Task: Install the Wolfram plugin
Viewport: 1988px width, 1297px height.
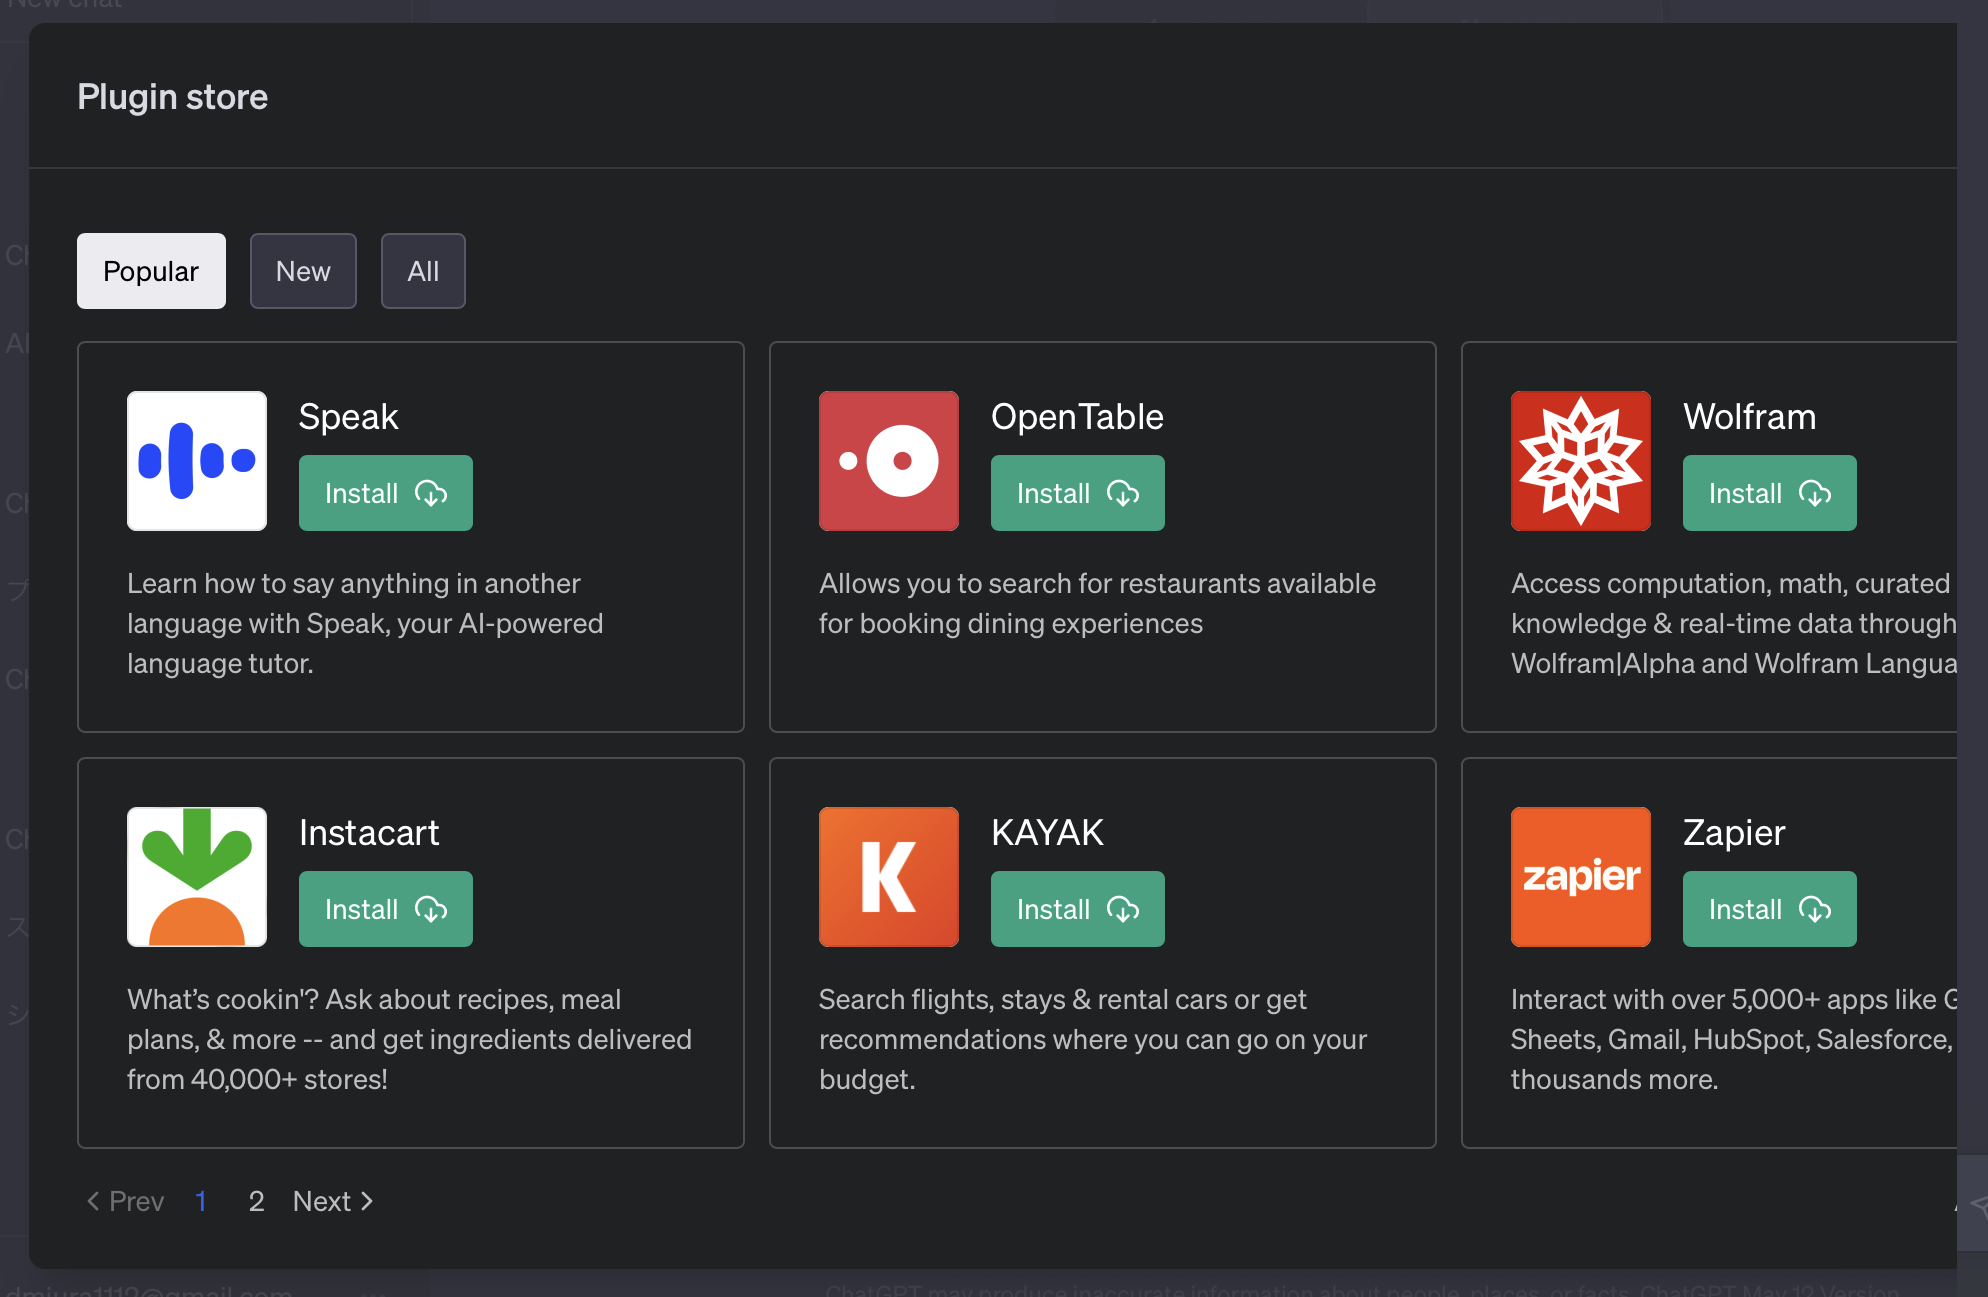Action: click(x=1770, y=493)
